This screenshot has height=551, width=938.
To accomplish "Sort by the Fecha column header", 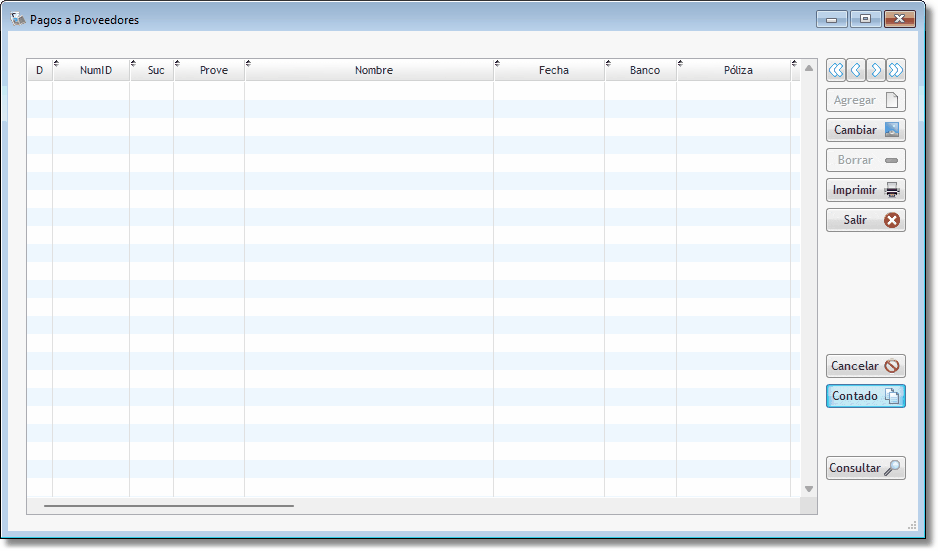I will tap(553, 70).
